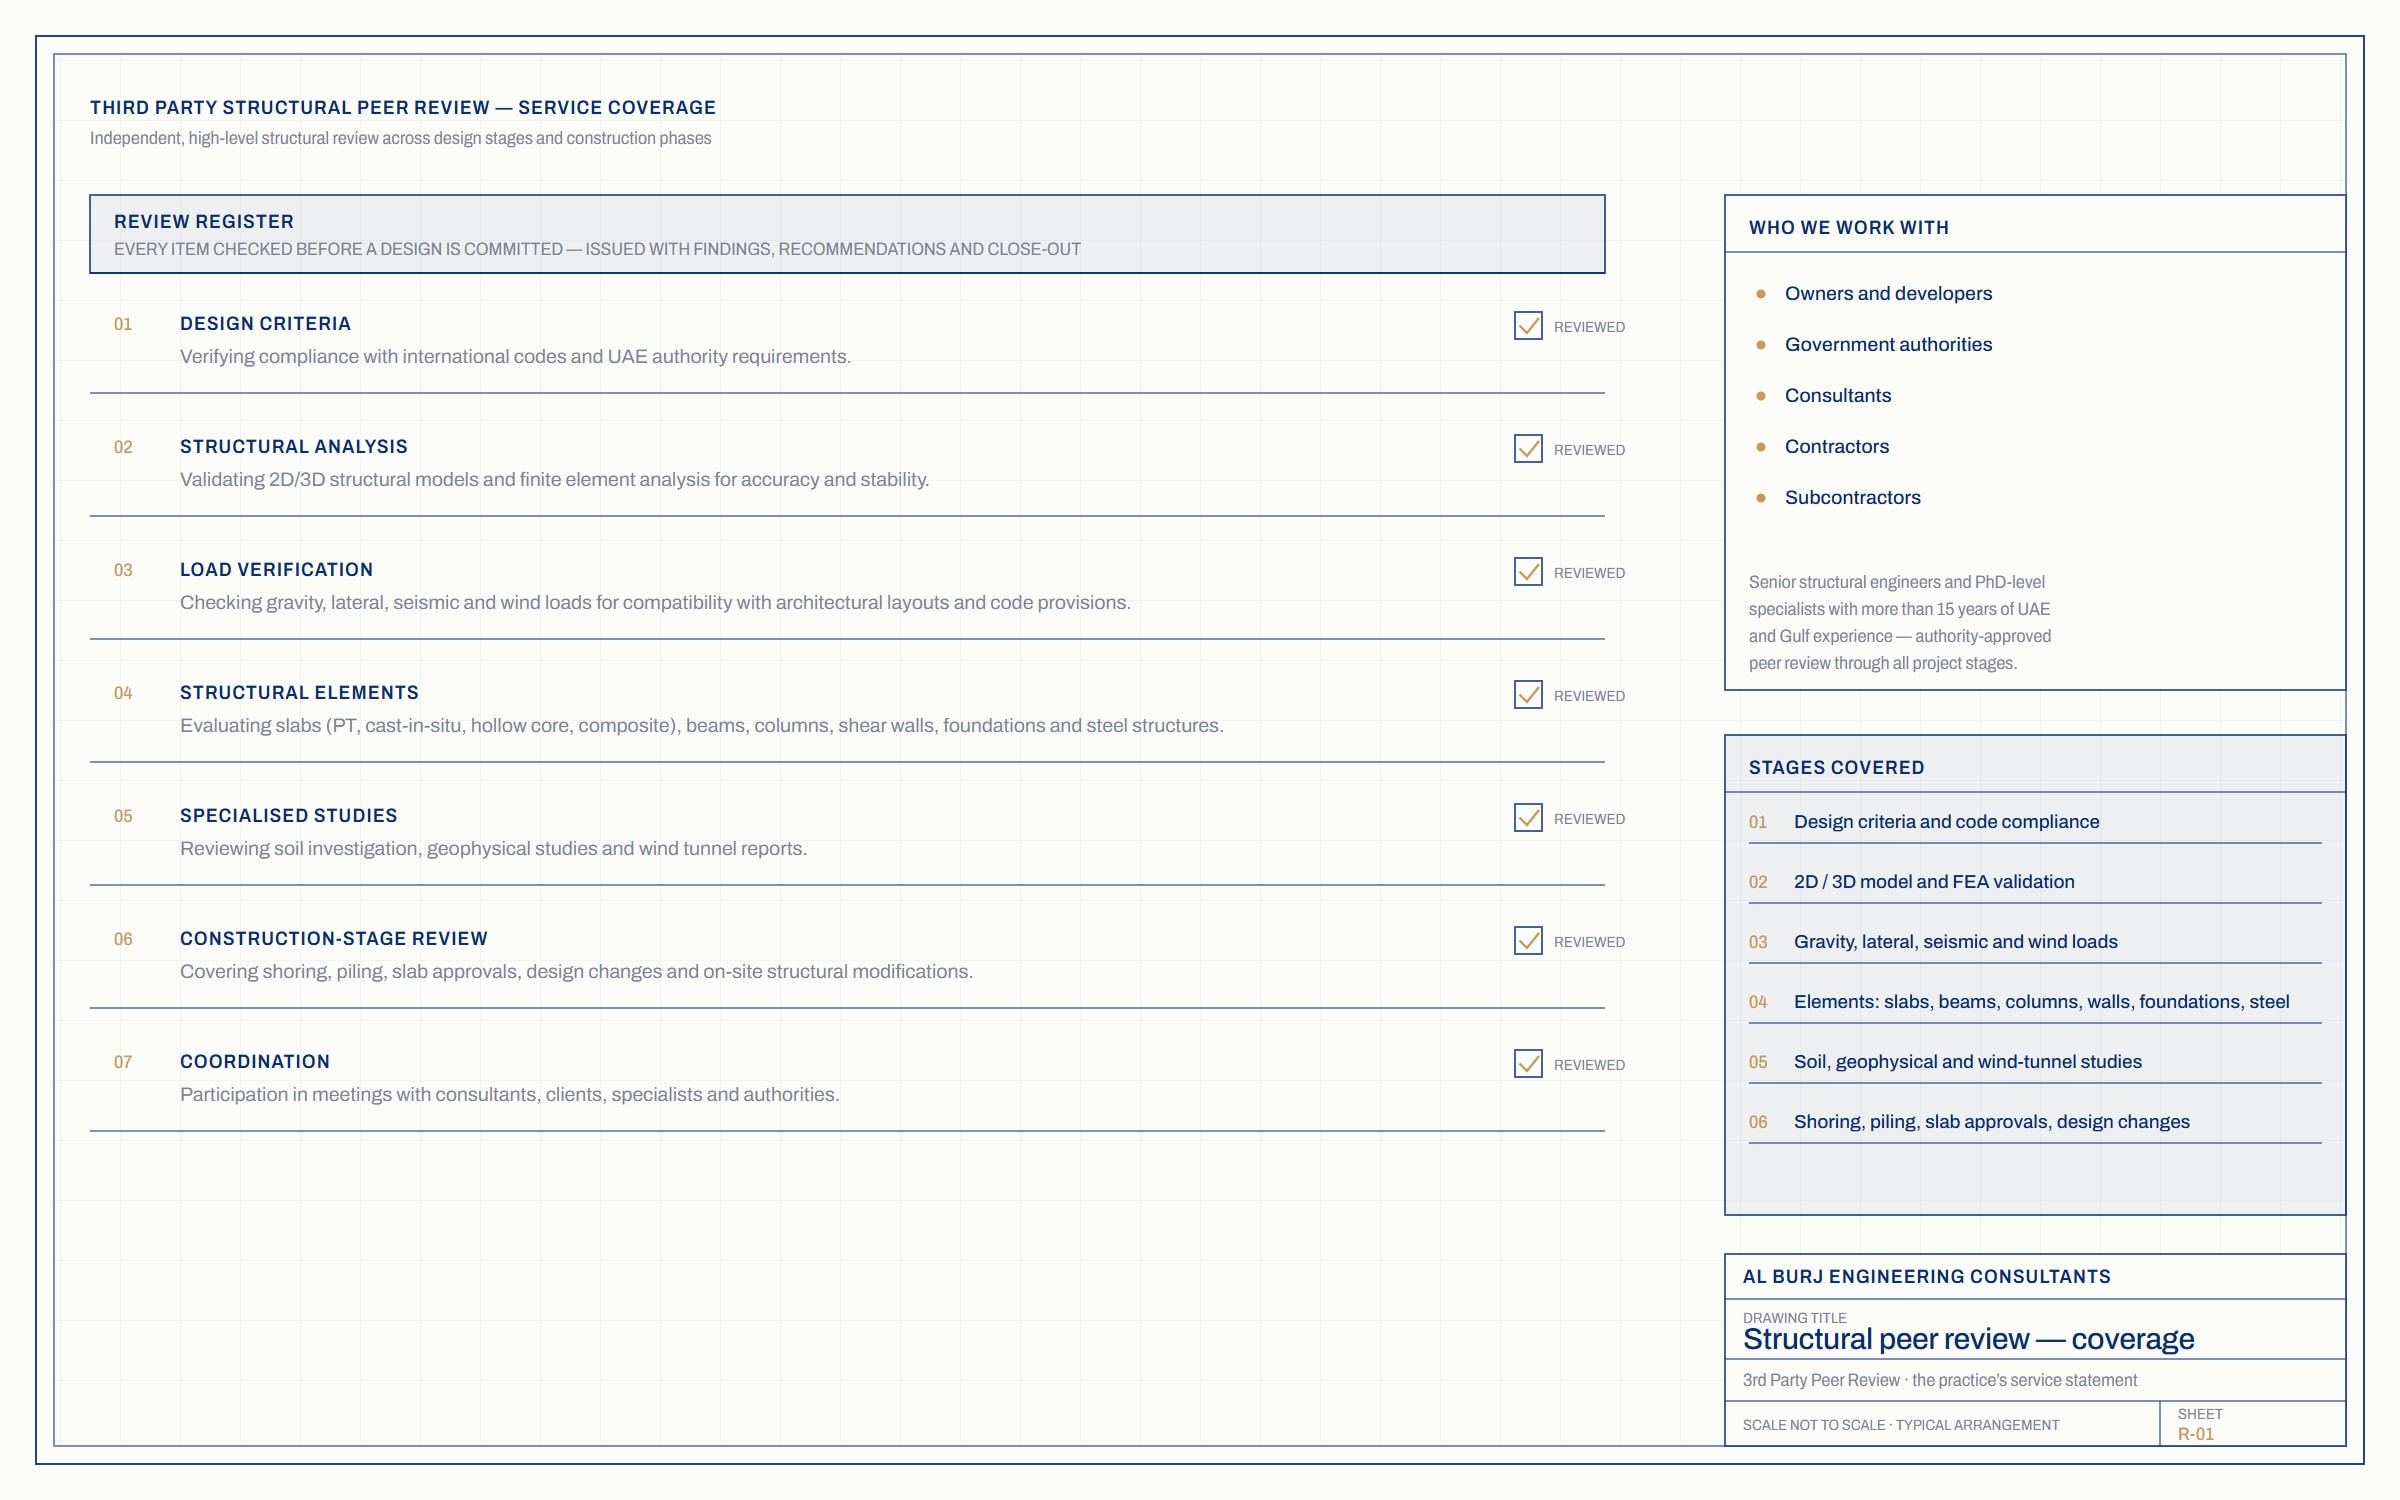Select stage Shoring, piling, slab approvals

tap(1991, 1122)
